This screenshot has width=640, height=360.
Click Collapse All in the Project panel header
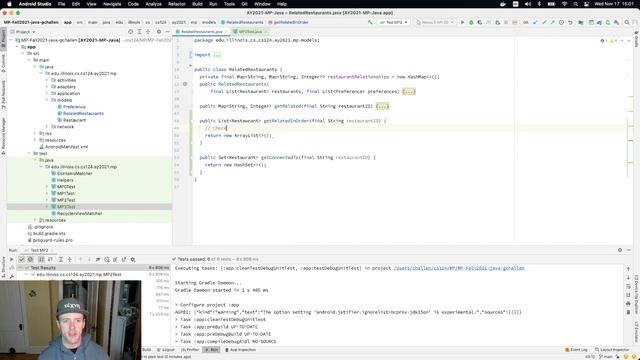coord(148,32)
